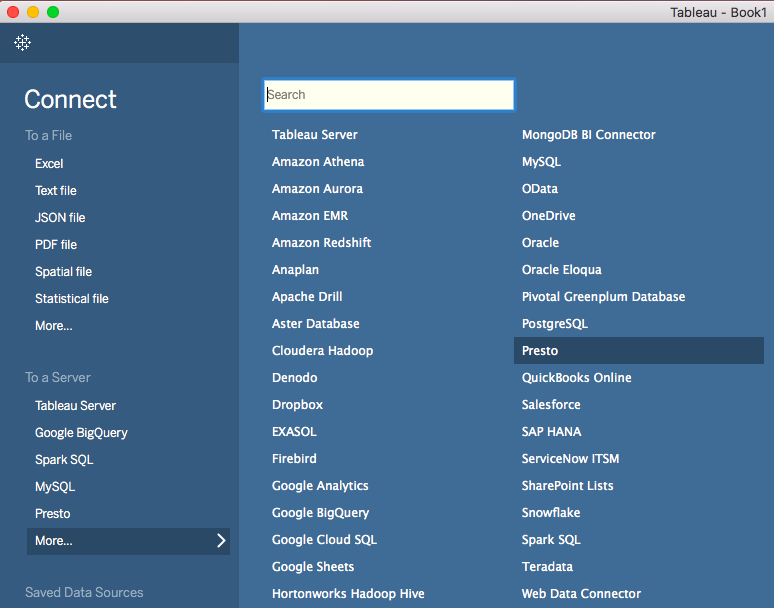Focus the connector Search field
Viewport: 774px width, 608px height.
click(388, 95)
